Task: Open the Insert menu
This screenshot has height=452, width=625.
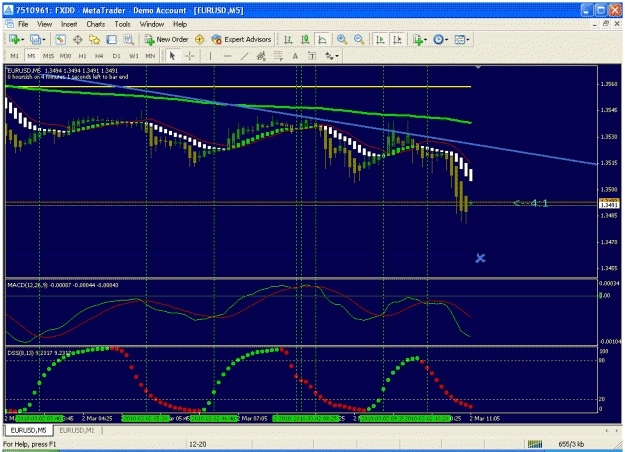Action: tap(69, 24)
